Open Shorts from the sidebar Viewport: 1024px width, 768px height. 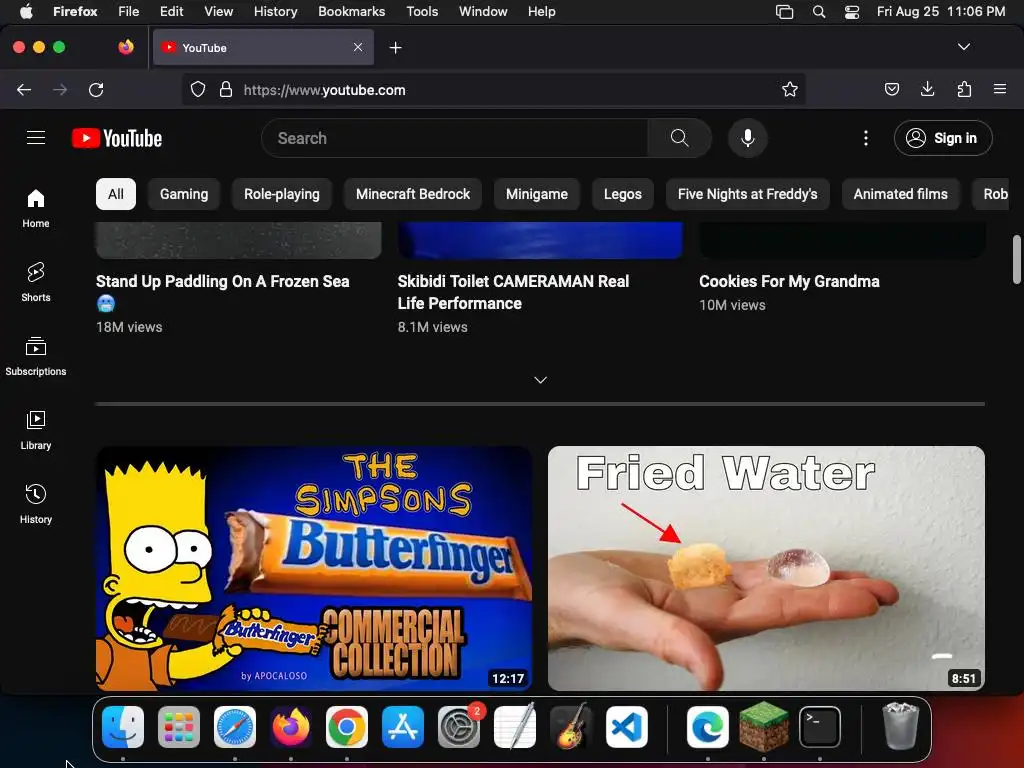36,282
